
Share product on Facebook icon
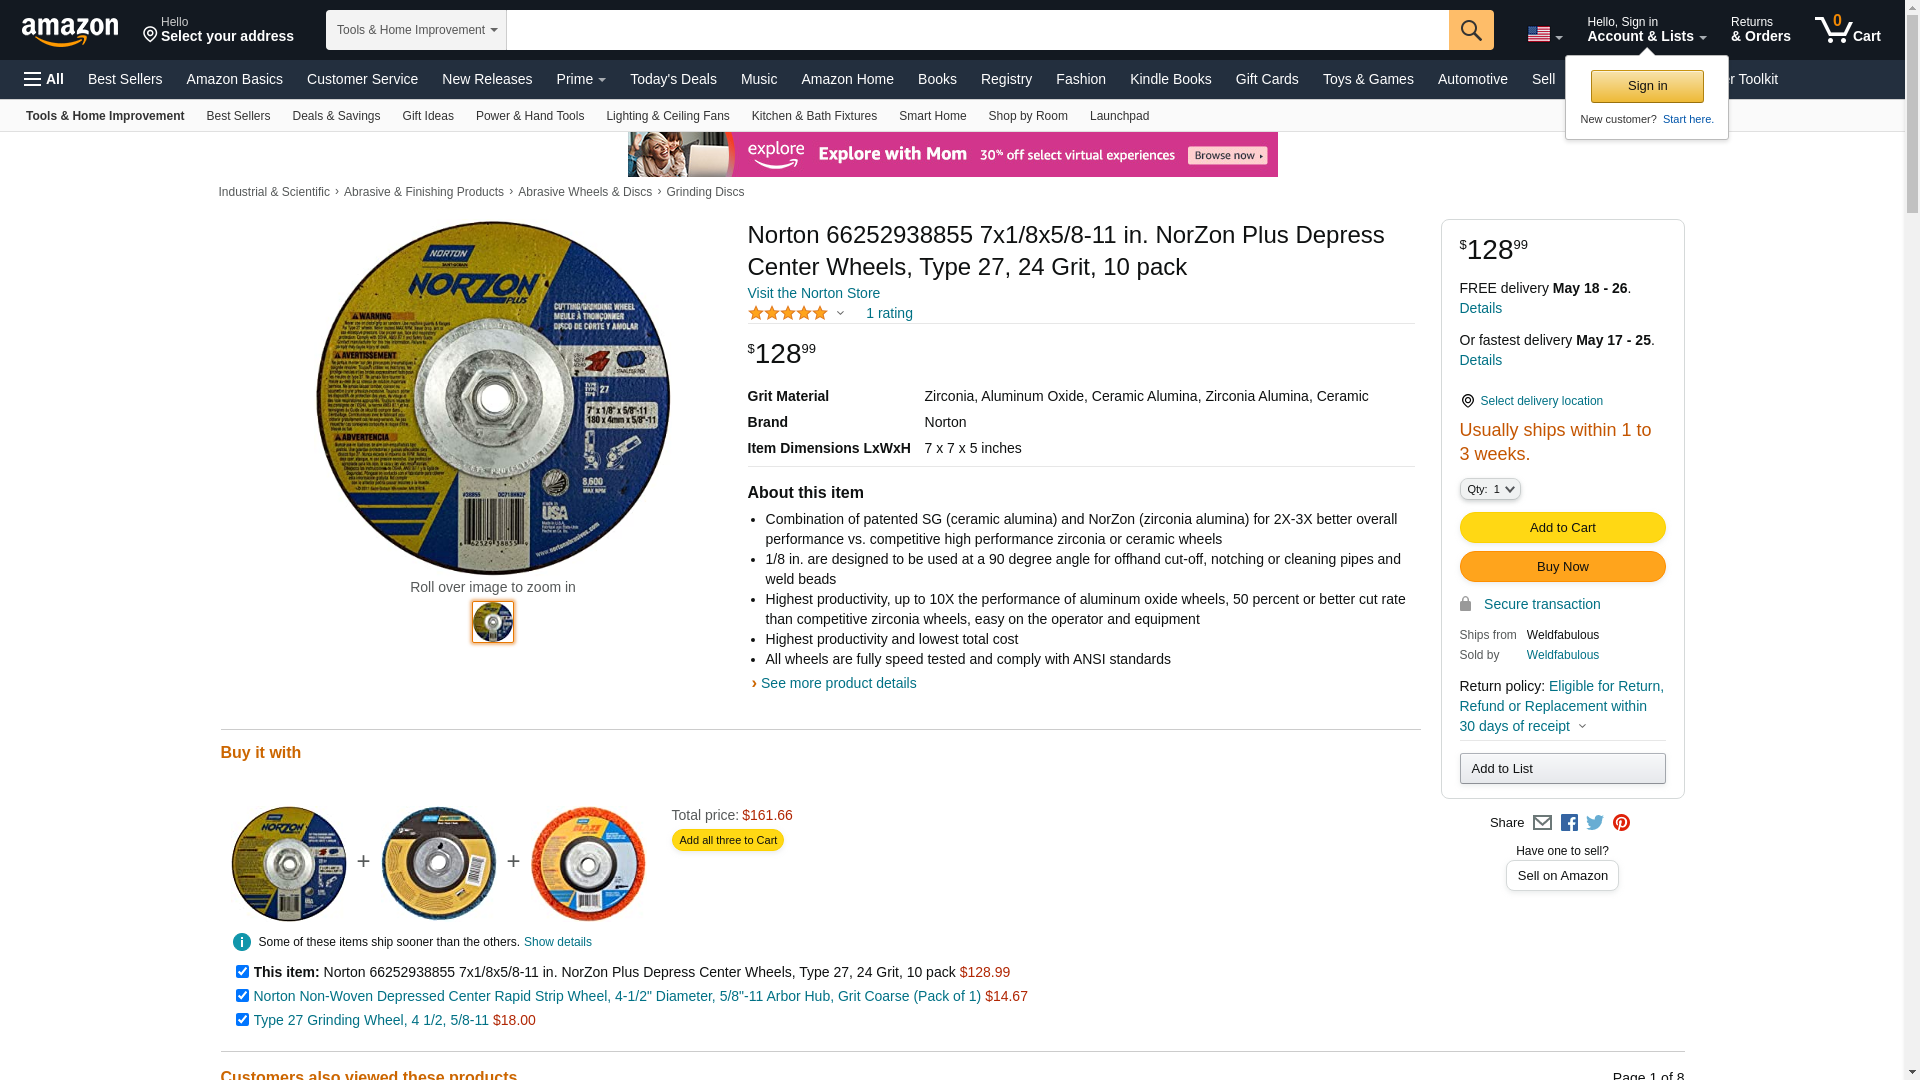click(x=1569, y=823)
